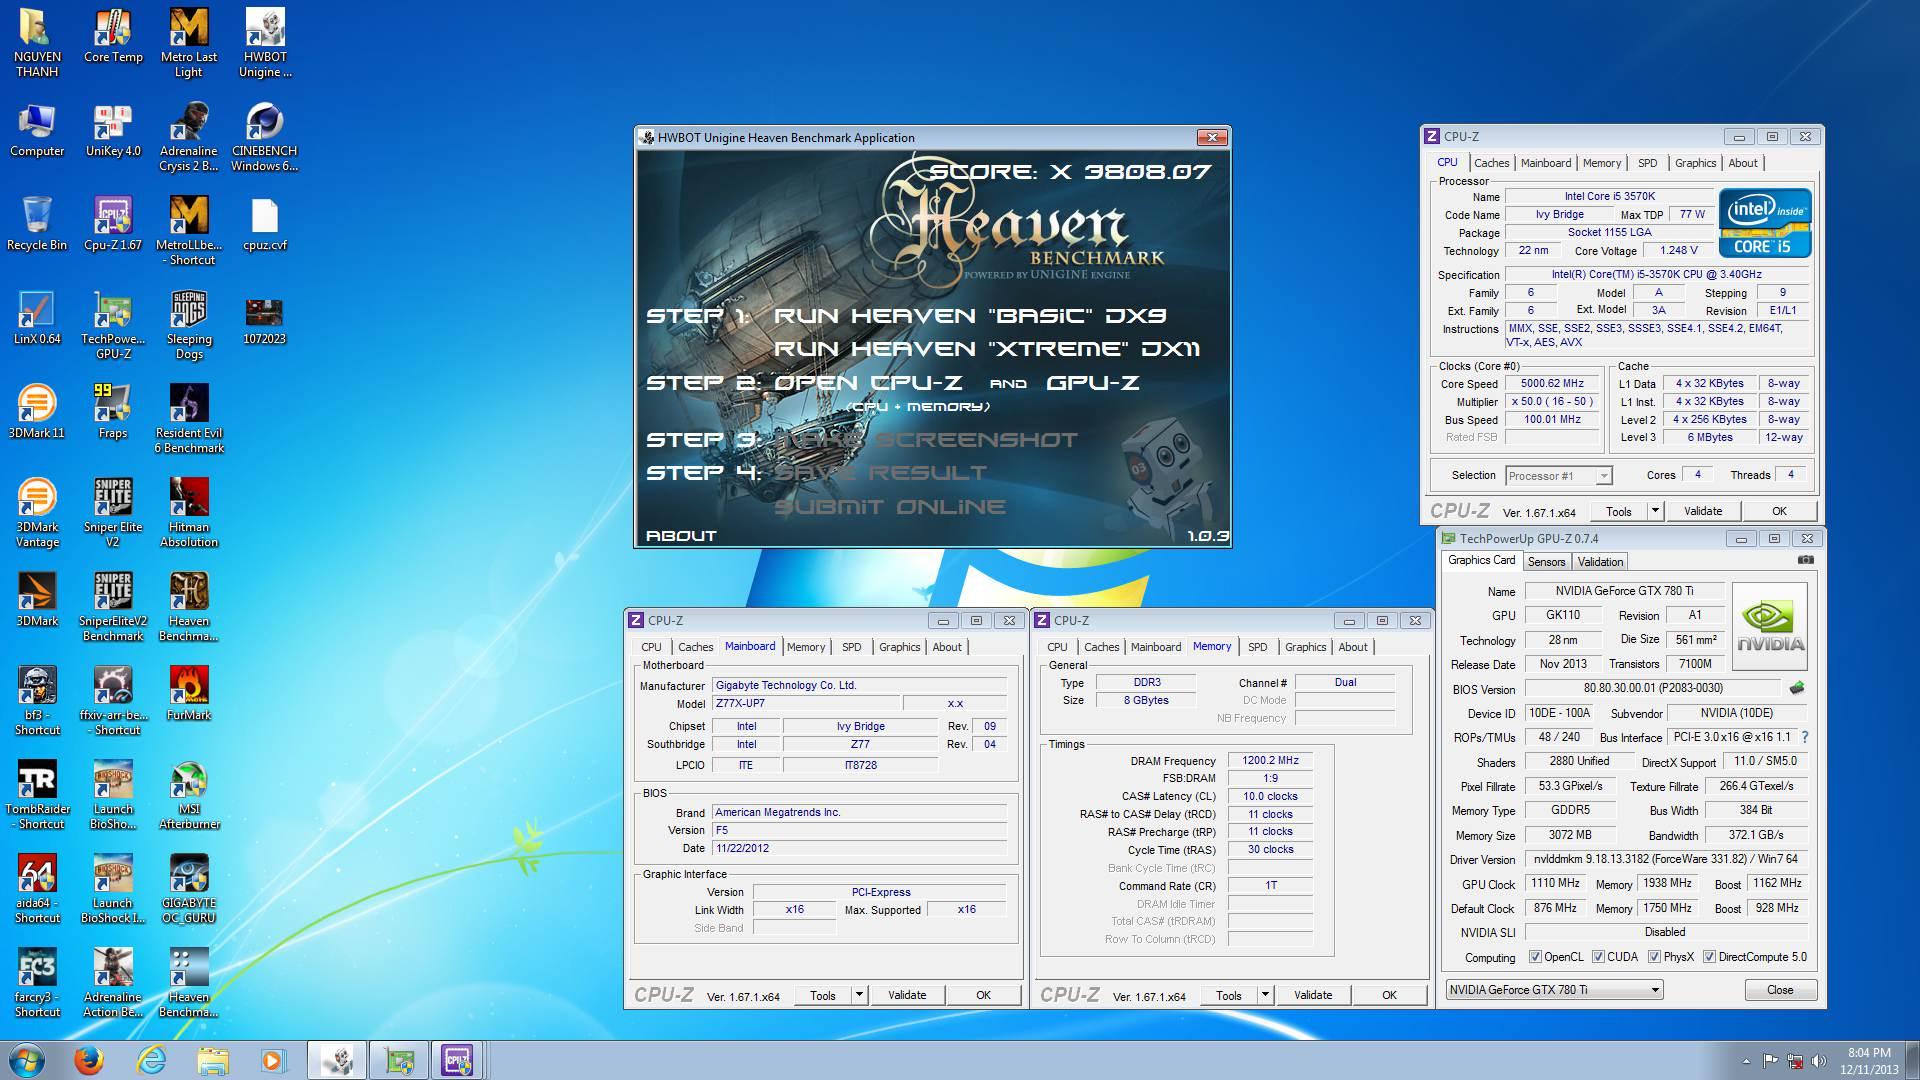Open Hitman Absolution desktop icon
The image size is (1920, 1080).
[189, 513]
